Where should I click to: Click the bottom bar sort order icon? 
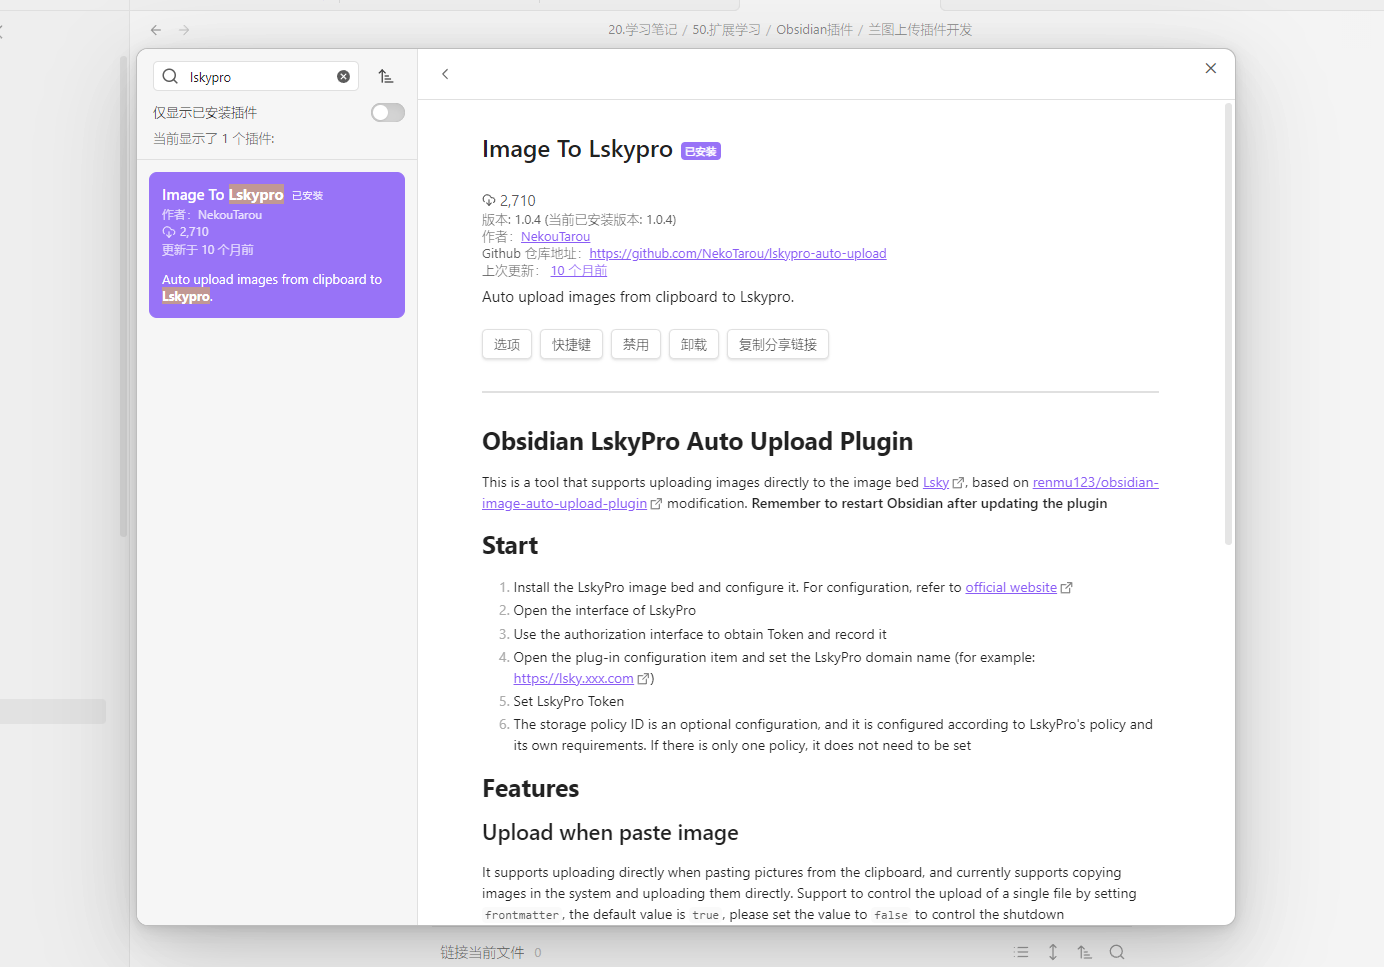pyautogui.click(x=1085, y=952)
